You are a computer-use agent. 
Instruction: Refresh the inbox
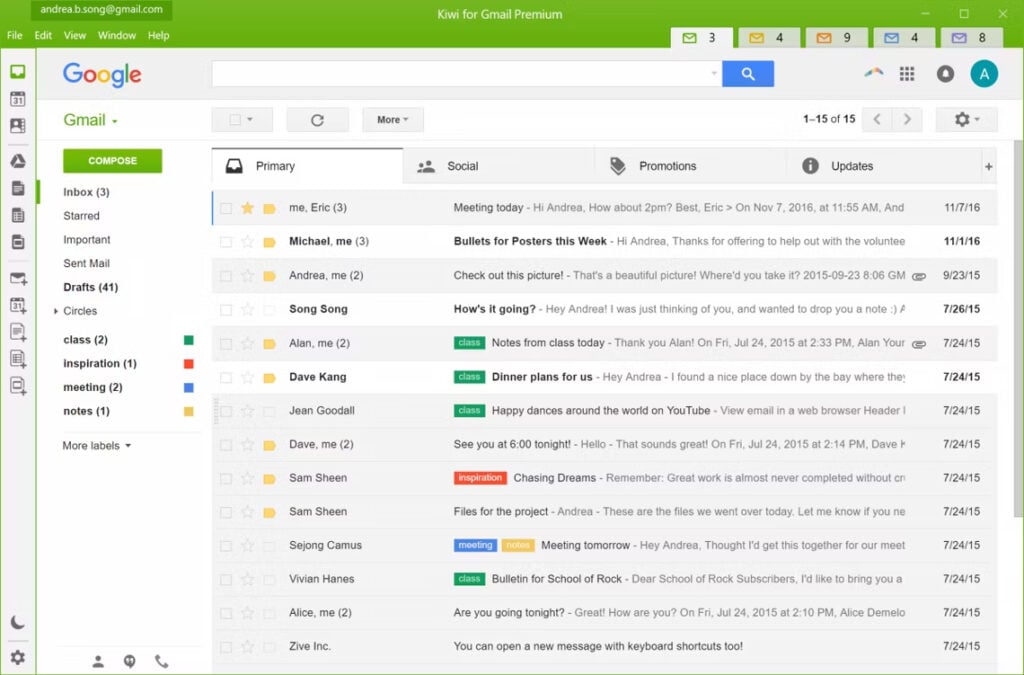tap(317, 119)
